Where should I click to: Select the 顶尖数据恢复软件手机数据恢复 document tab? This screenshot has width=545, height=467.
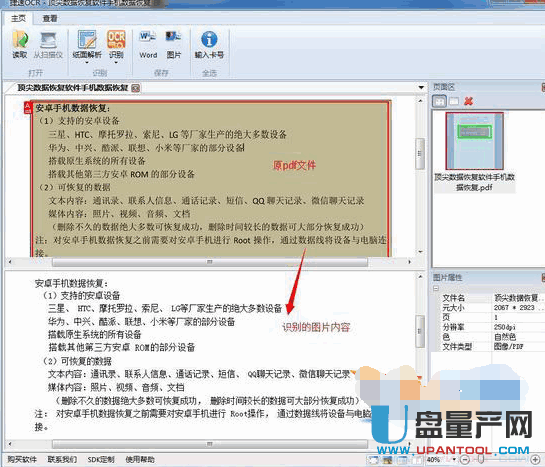pos(73,88)
